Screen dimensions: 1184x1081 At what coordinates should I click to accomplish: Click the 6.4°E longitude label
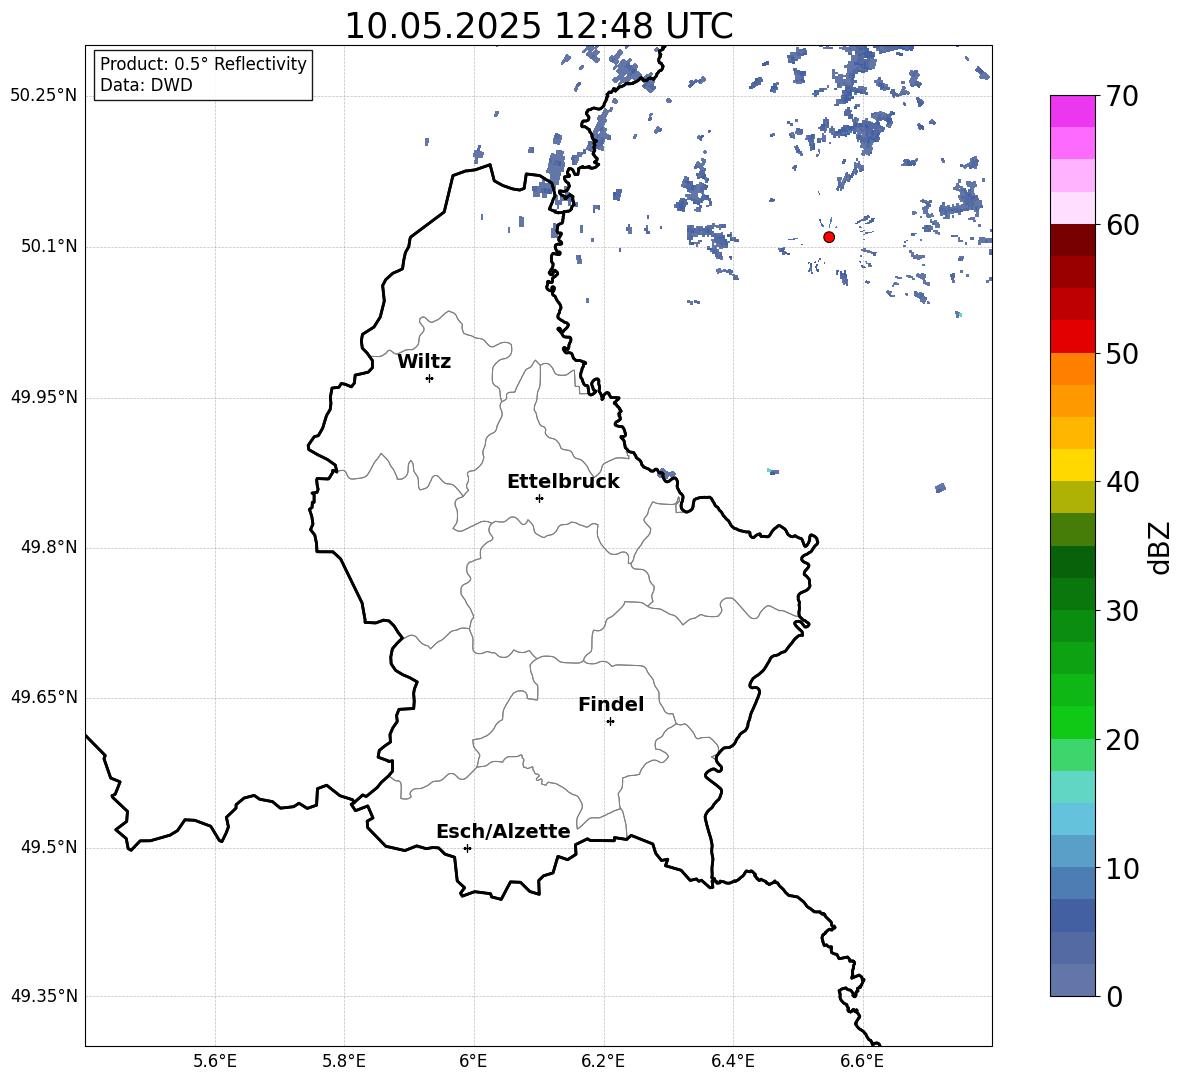732,1061
